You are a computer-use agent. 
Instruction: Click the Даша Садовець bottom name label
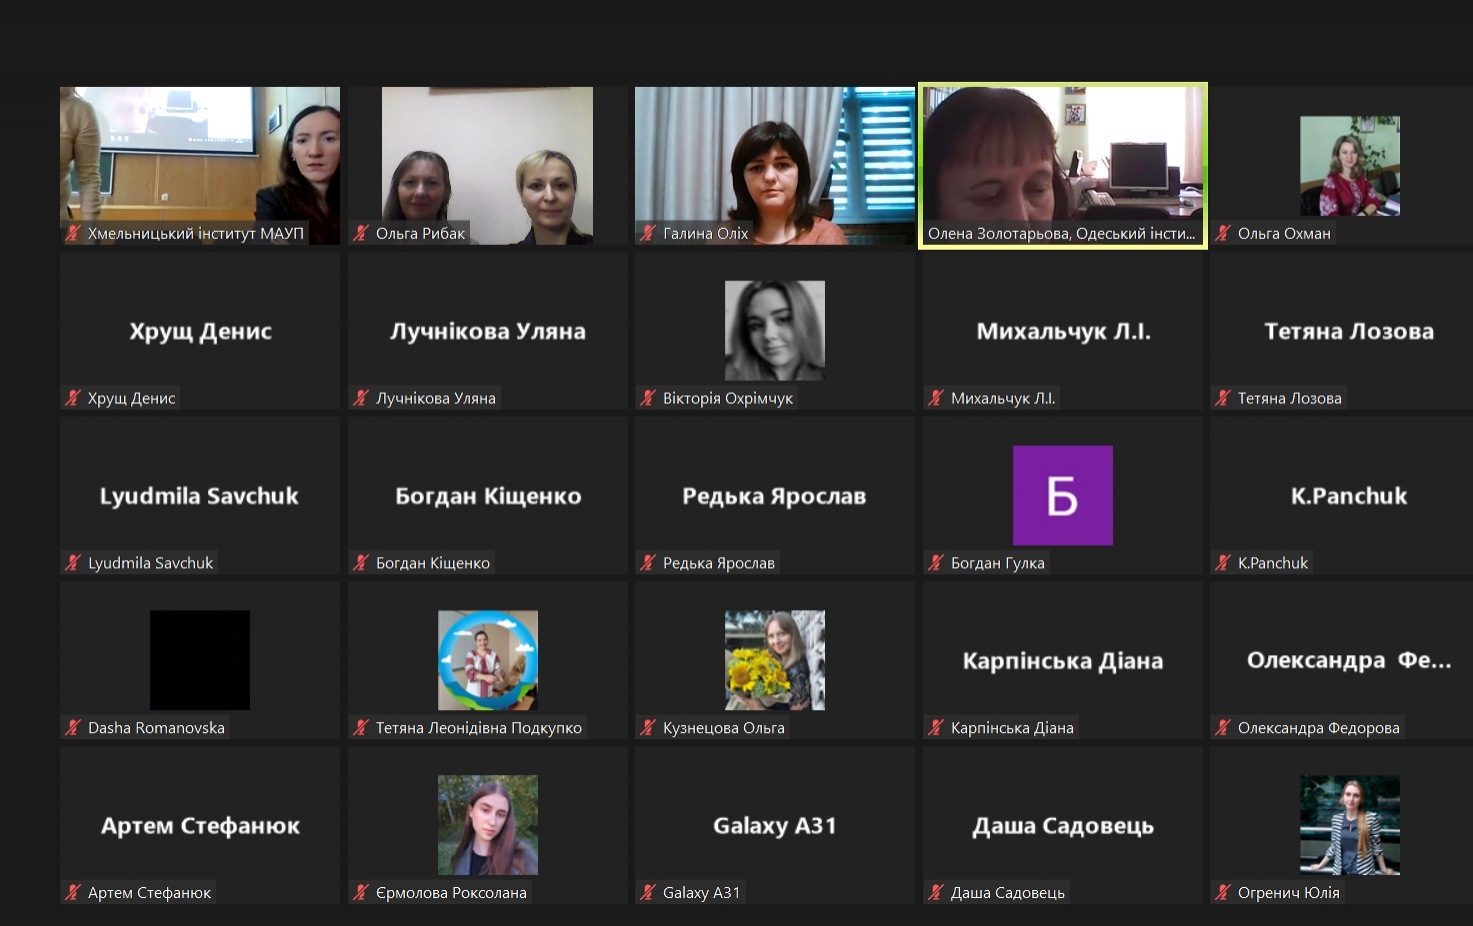[1007, 893]
